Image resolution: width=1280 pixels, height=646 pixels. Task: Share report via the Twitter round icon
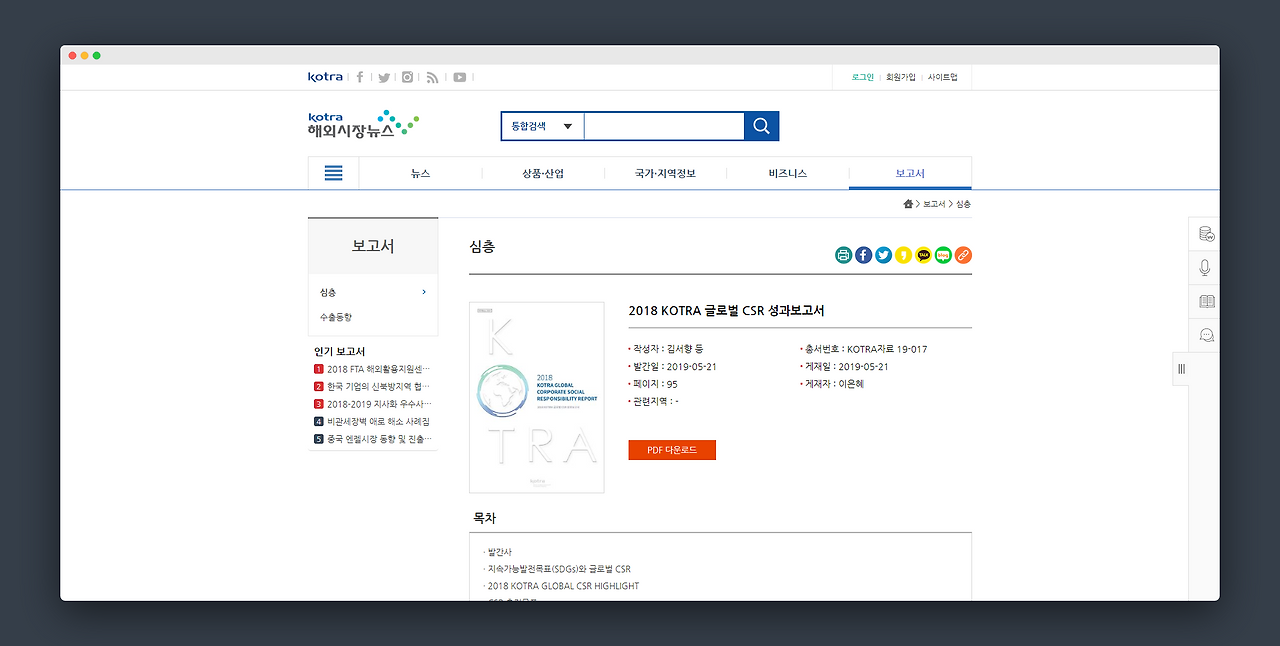coord(884,255)
